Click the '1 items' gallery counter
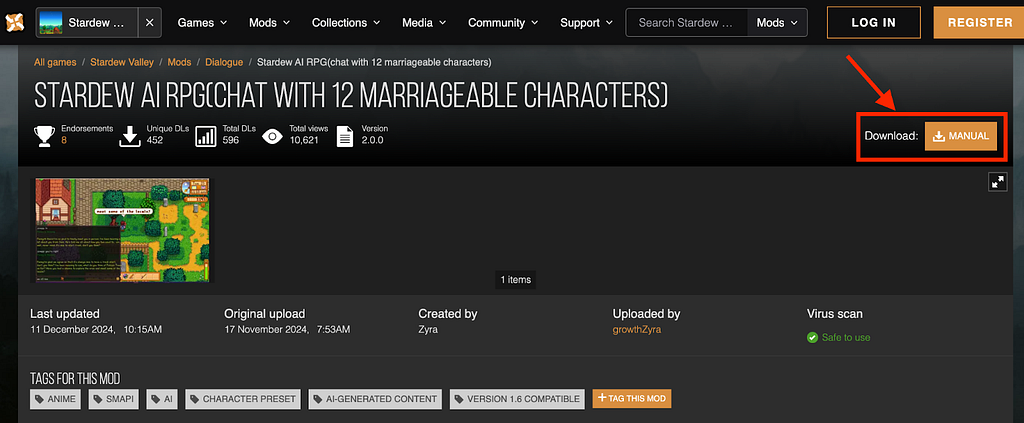This screenshot has width=1024, height=423. pyautogui.click(x=515, y=279)
